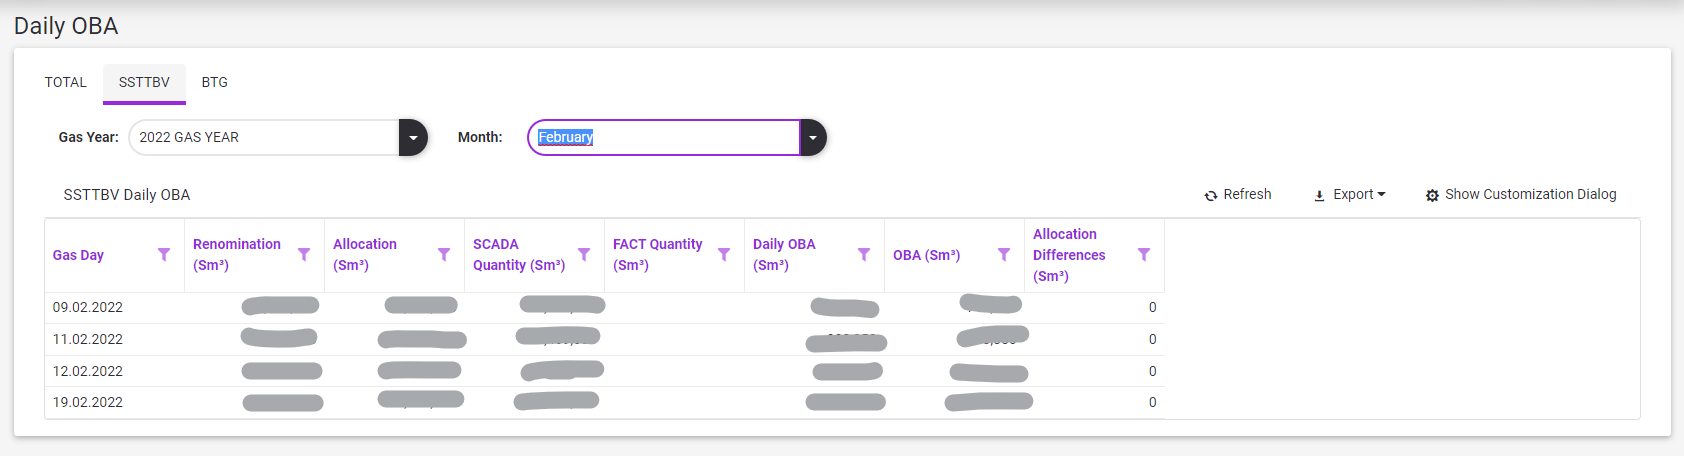The height and width of the screenshot is (456, 1684).
Task: Refresh the SSTTBV Daily OBA table
Action: [x=1238, y=195]
